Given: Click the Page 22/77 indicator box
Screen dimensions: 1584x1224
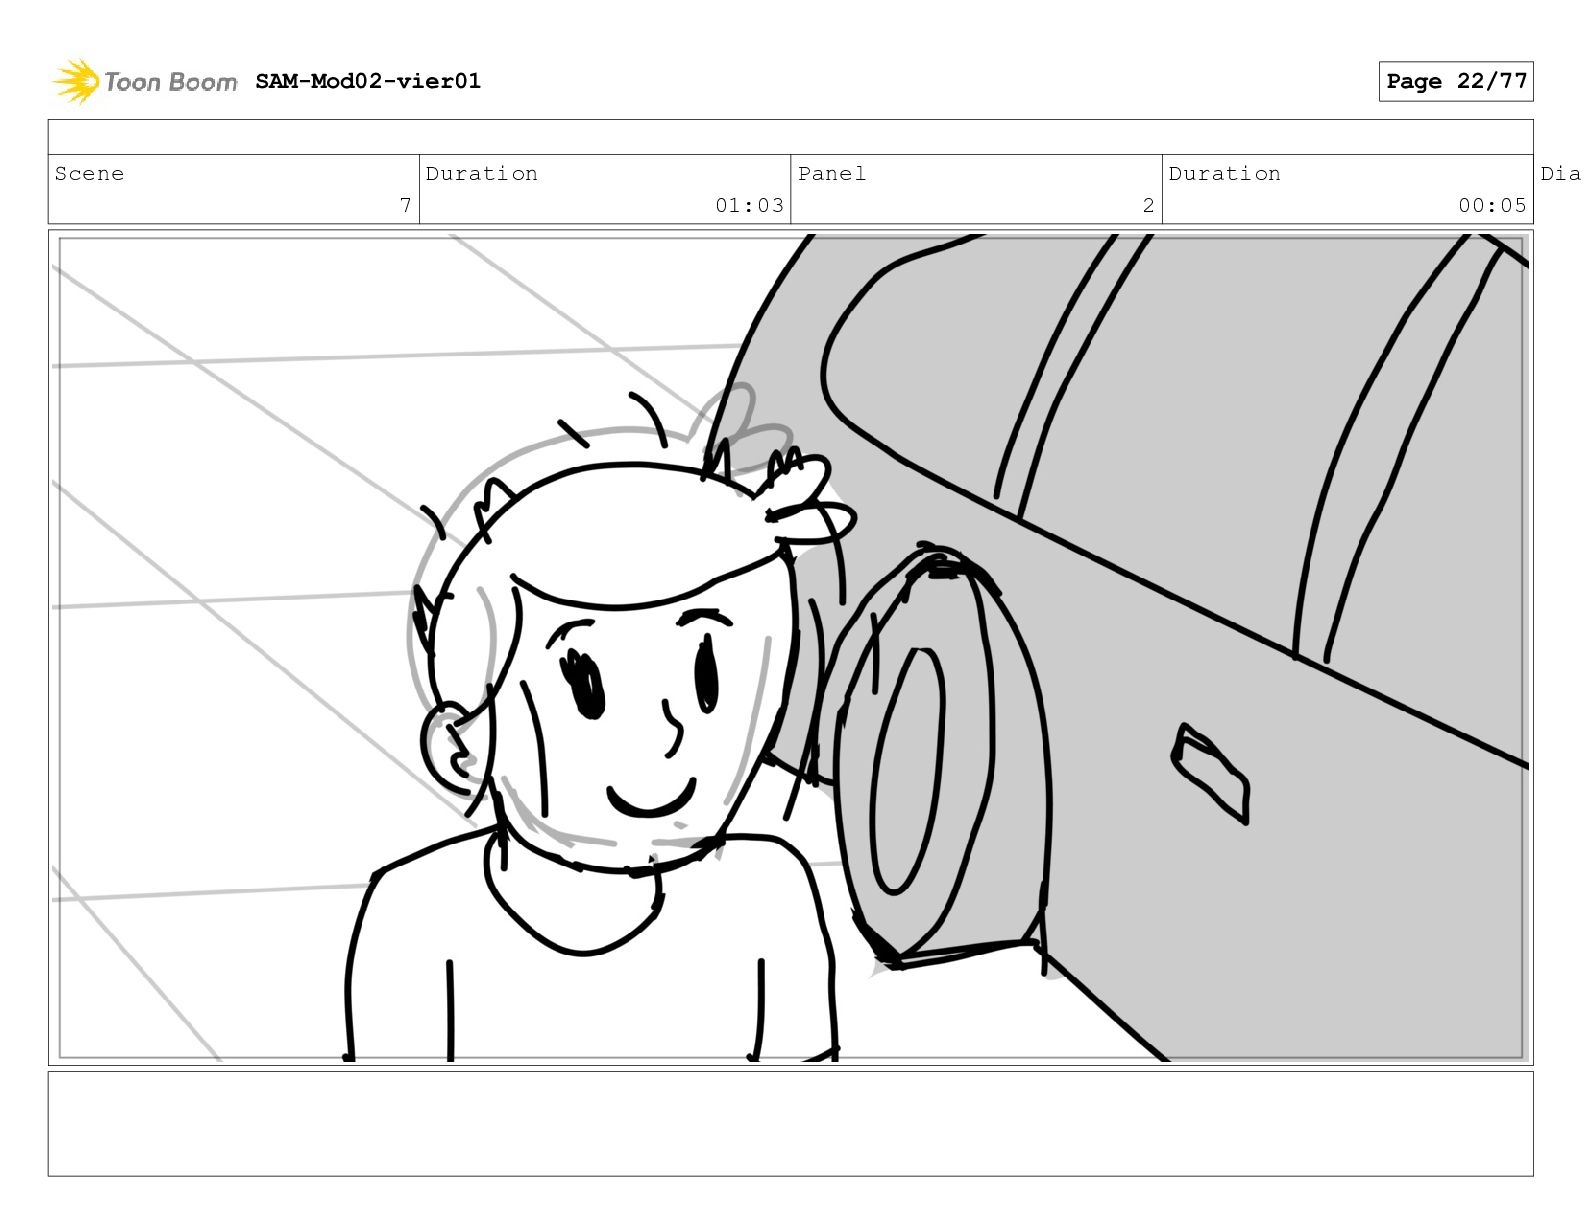Looking at the screenshot, I should [x=1456, y=81].
